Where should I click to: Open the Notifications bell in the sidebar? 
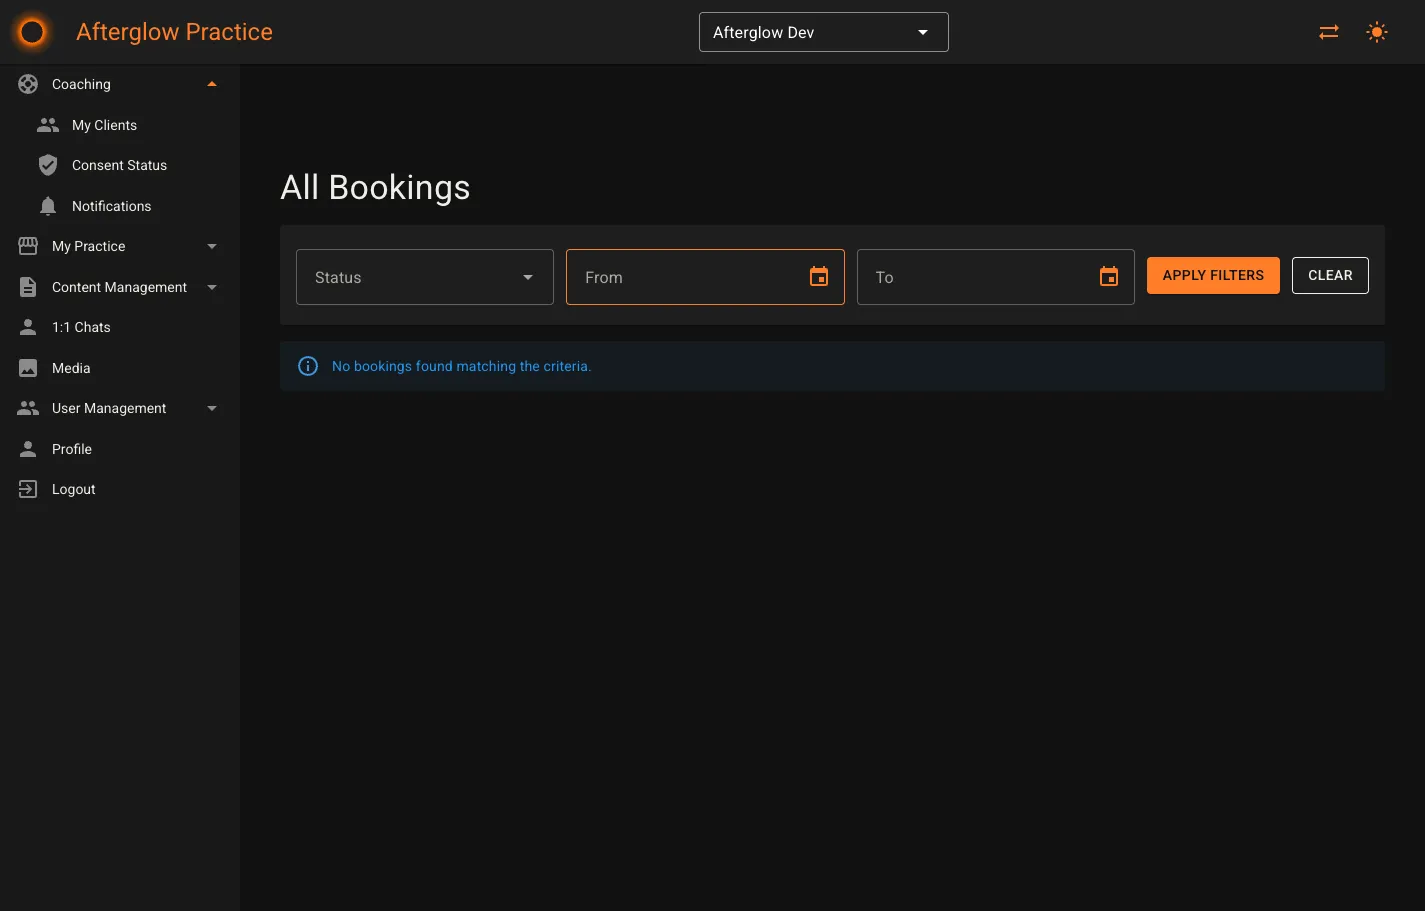(47, 205)
